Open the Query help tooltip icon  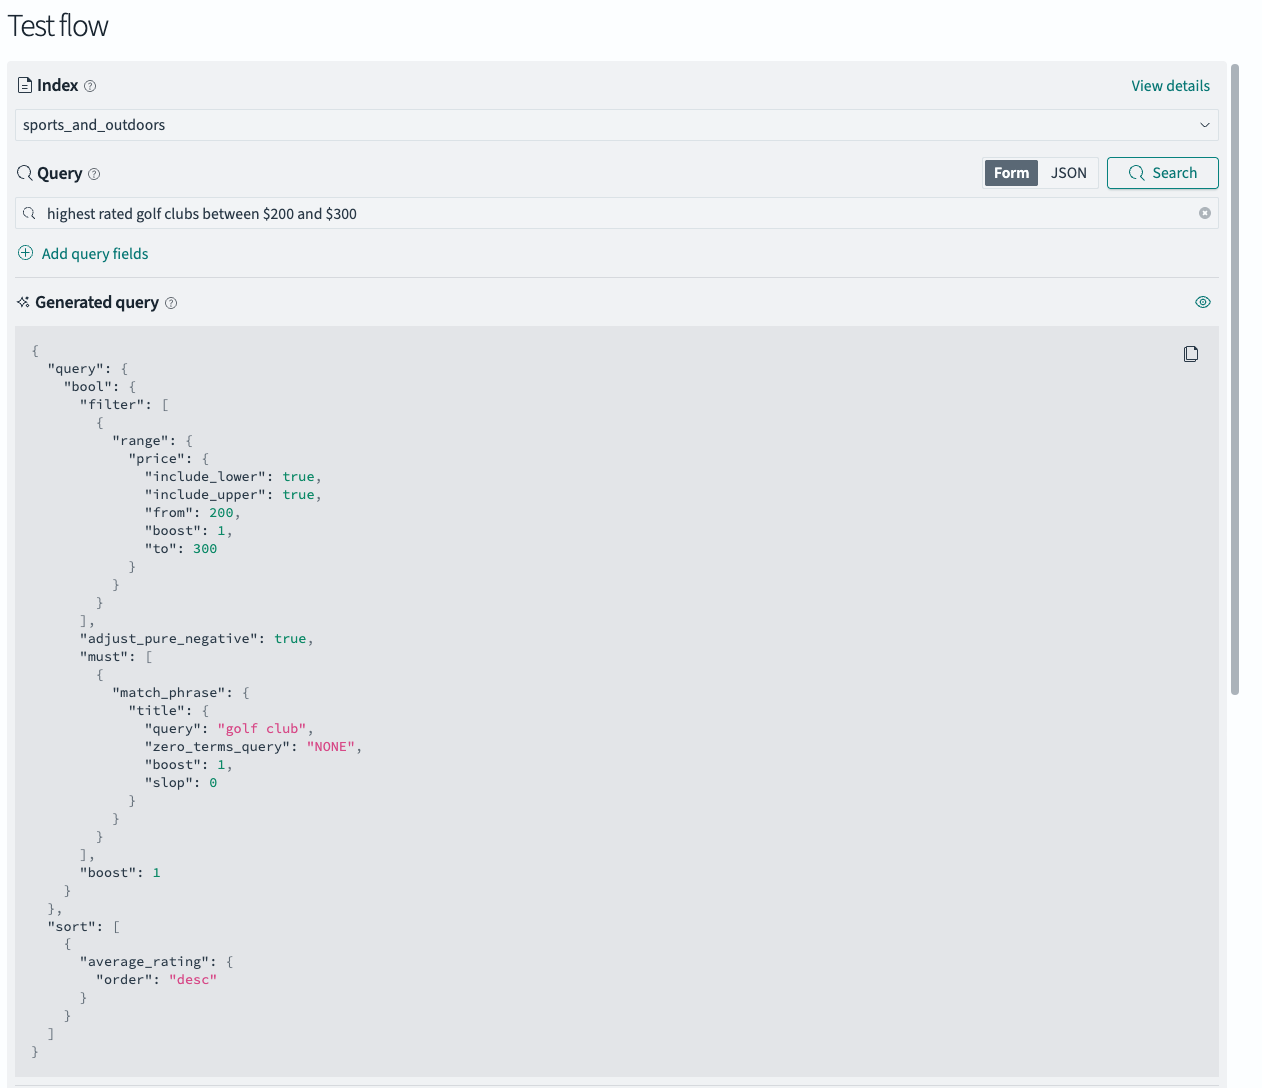(x=93, y=173)
